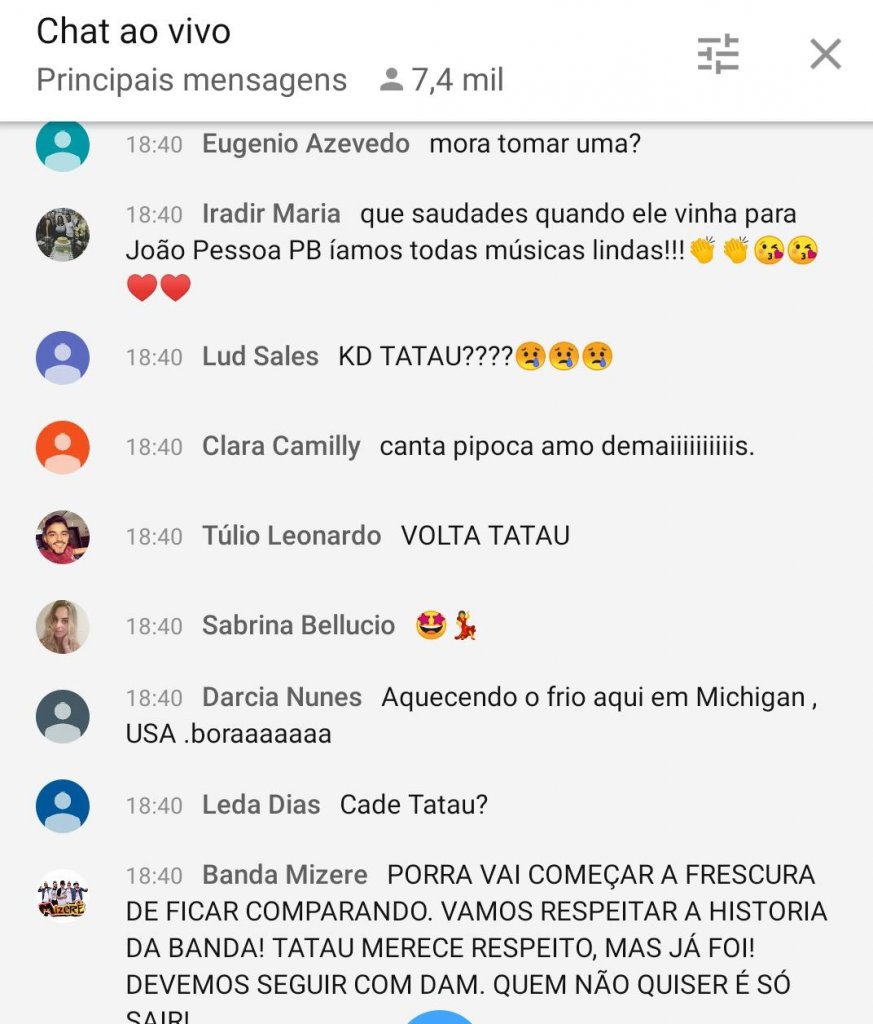Image resolution: width=873 pixels, height=1024 pixels.
Task: Select Lud Sales' KD TATAU message
Action: tap(475, 356)
